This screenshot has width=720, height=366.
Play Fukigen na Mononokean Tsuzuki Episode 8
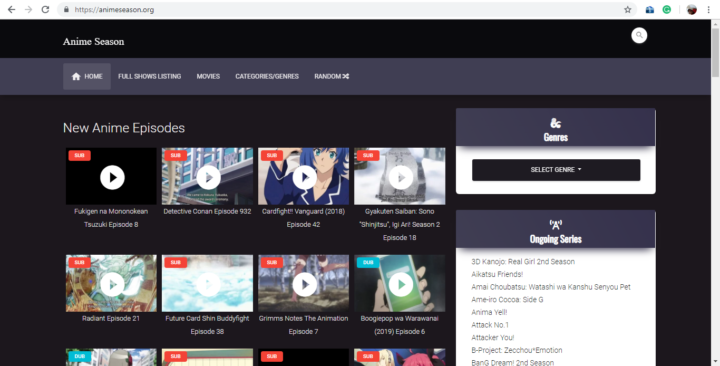[x=112, y=177]
